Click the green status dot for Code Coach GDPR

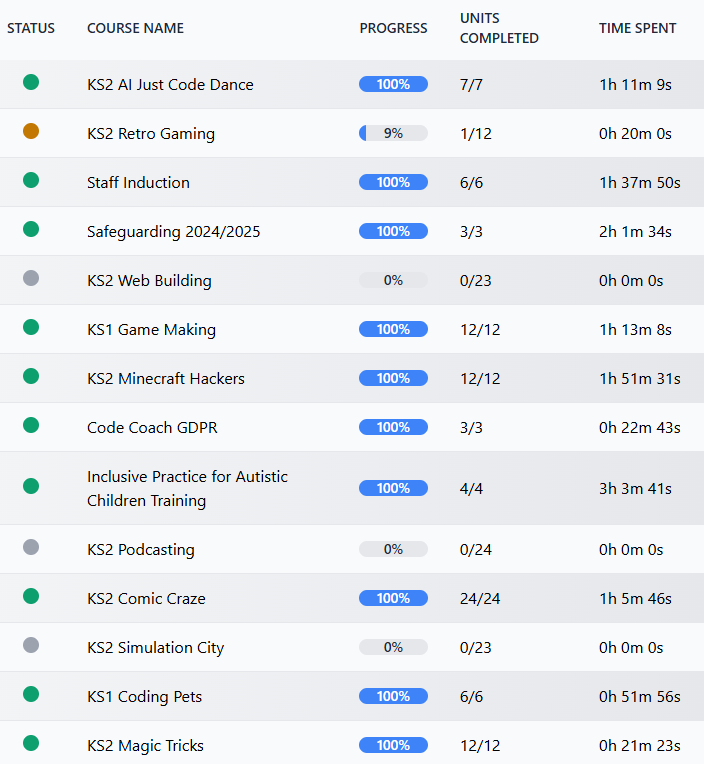pos(31,426)
